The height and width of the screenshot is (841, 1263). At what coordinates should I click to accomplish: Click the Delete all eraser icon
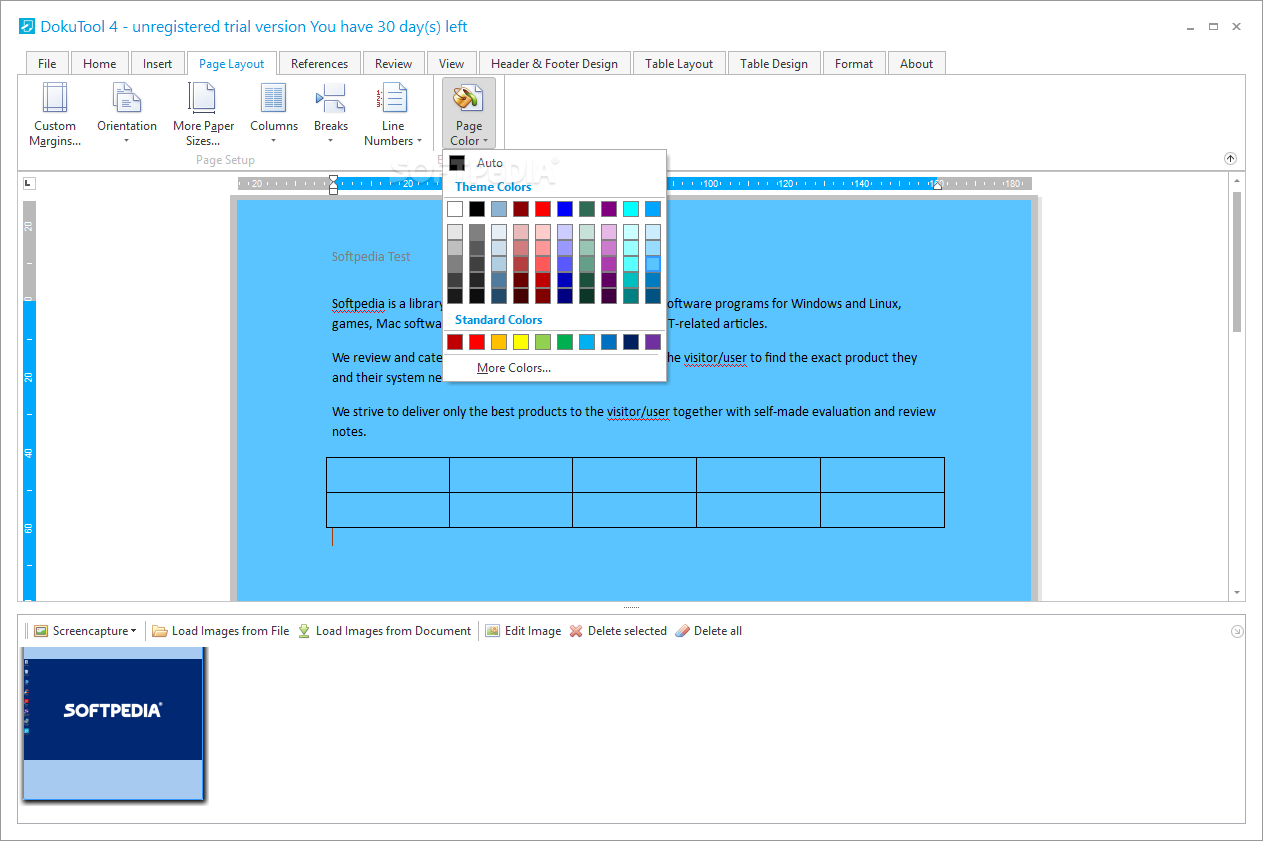click(x=682, y=631)
